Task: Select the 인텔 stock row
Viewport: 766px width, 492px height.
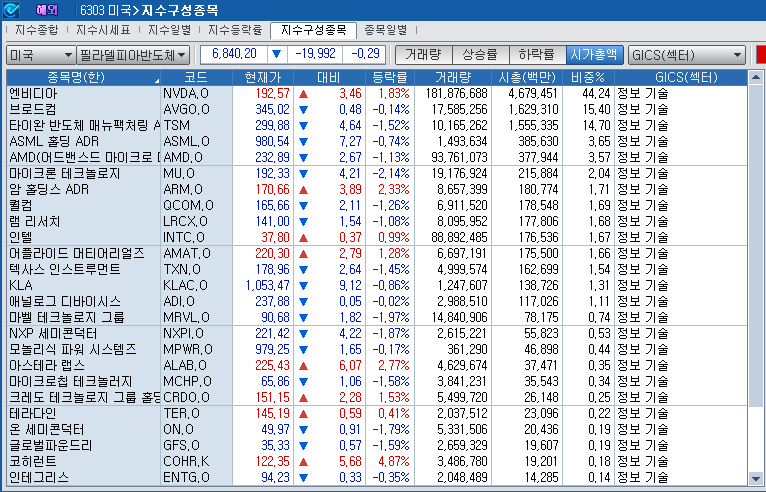Action: tap(80, 237)
